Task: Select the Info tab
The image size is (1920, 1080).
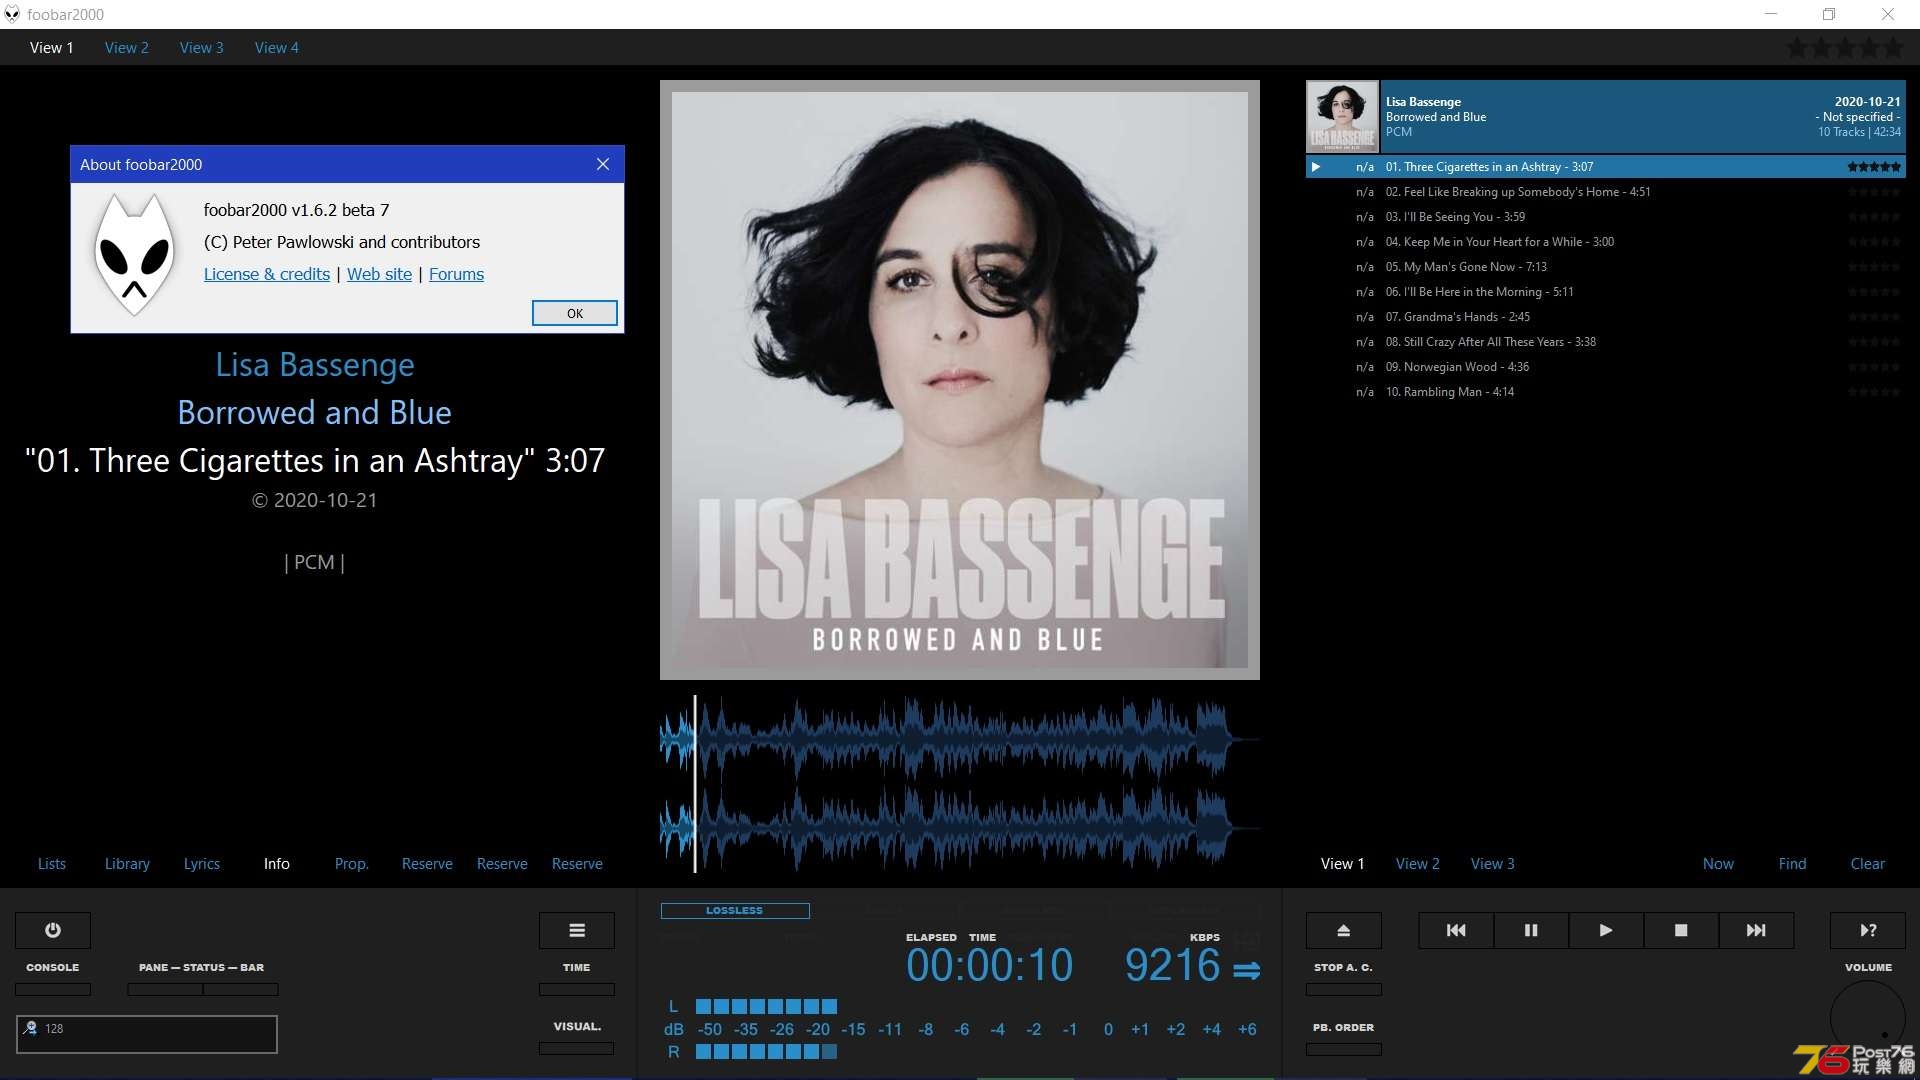Action: pos(277,863)
